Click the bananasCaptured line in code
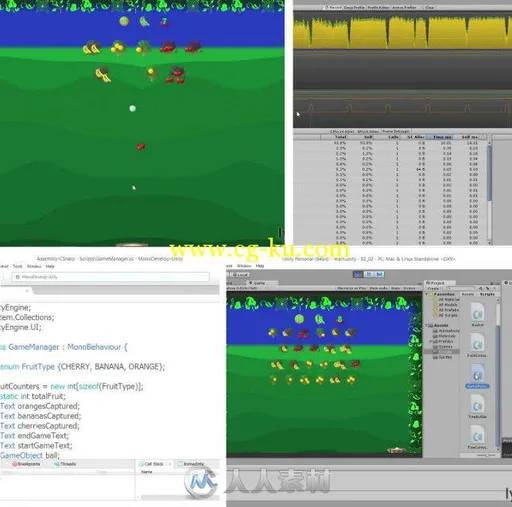The image size is (512, 507). [41, 416]
